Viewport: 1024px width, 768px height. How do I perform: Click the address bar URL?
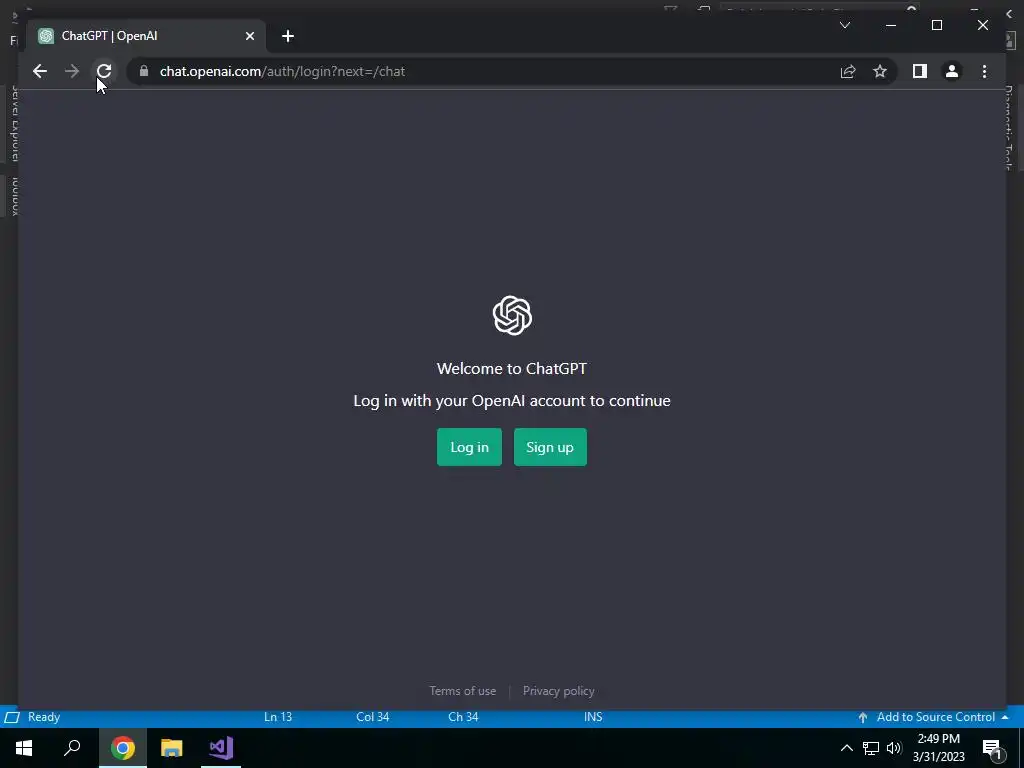(x=282, y=71)
